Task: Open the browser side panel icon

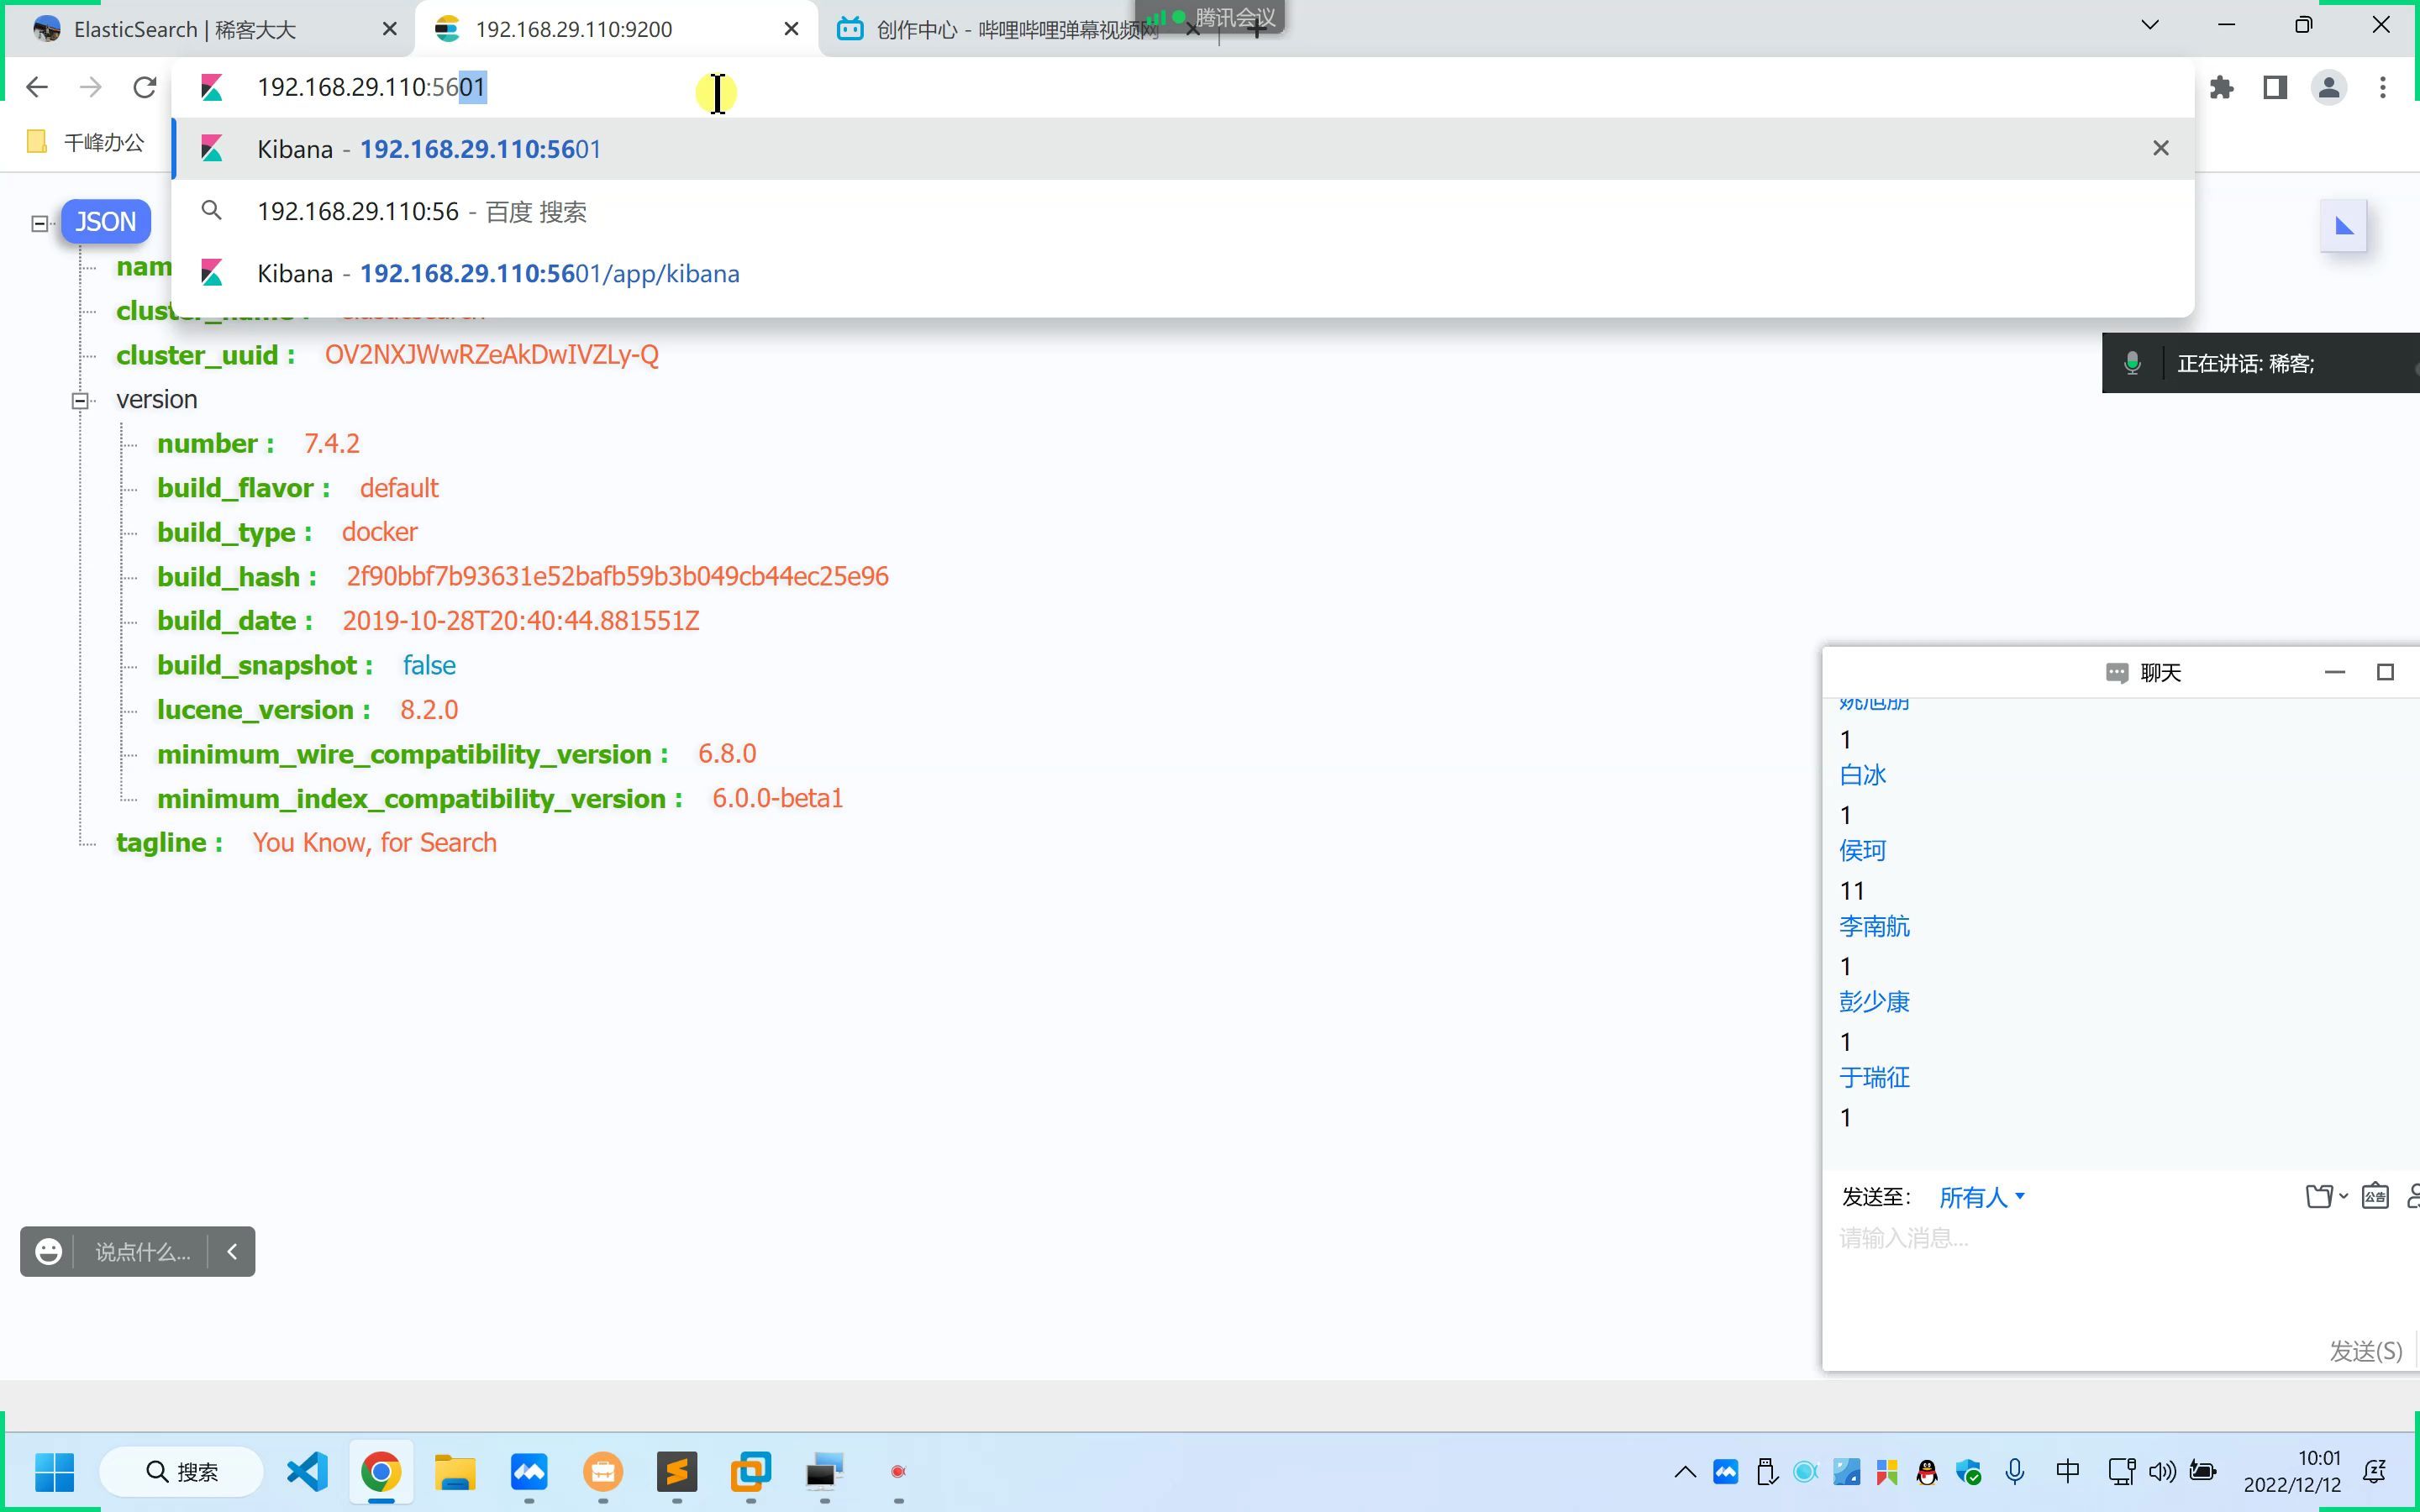Action: [2275, 88]
